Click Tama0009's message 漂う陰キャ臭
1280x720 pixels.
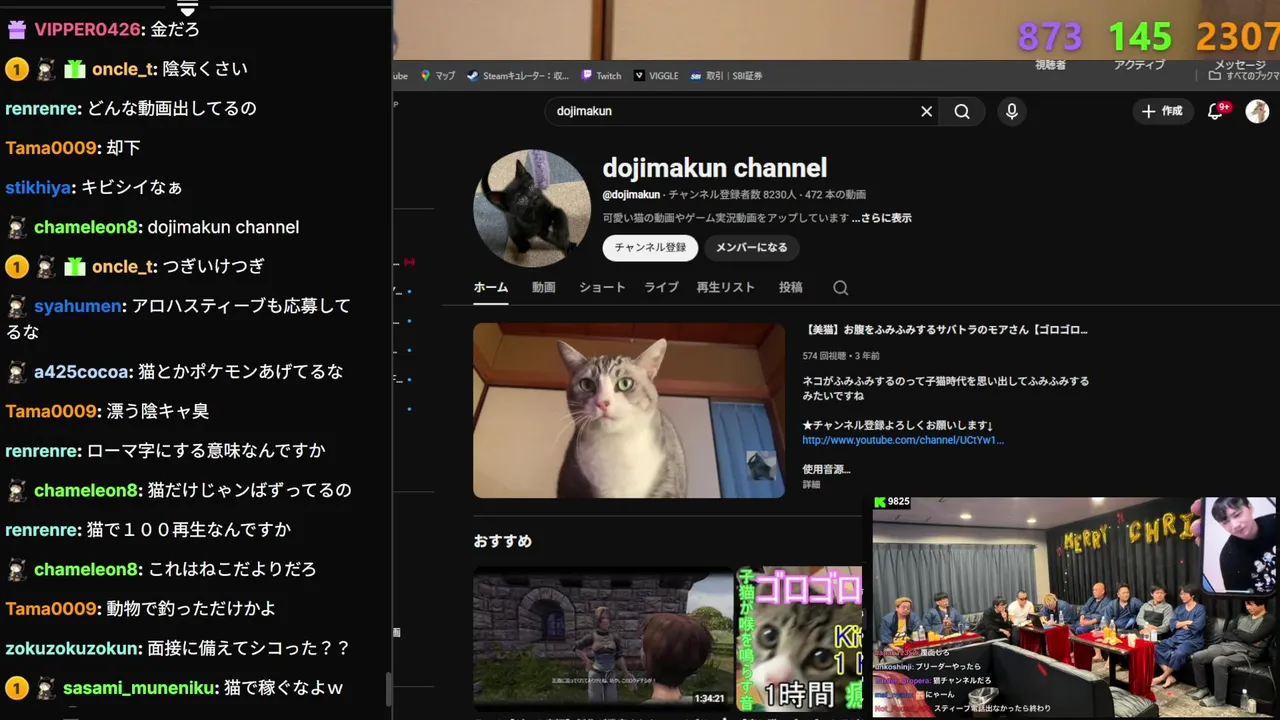158,411
